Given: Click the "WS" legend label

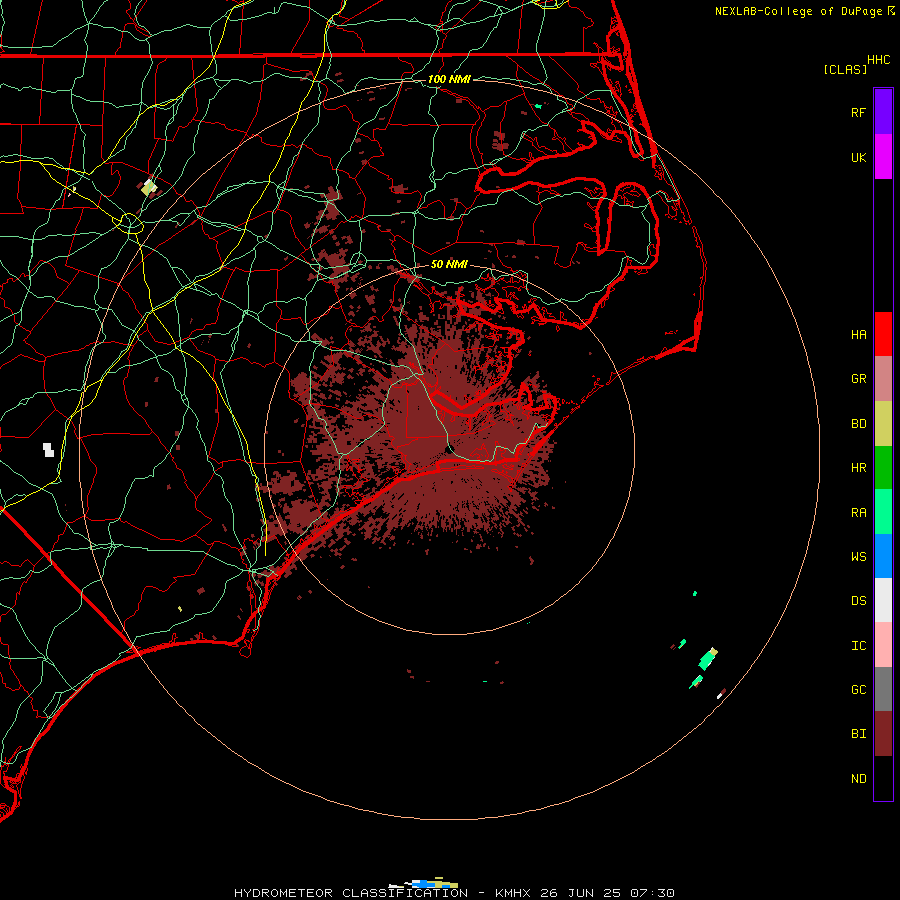Looking at the screenshot, I should 858,557.
